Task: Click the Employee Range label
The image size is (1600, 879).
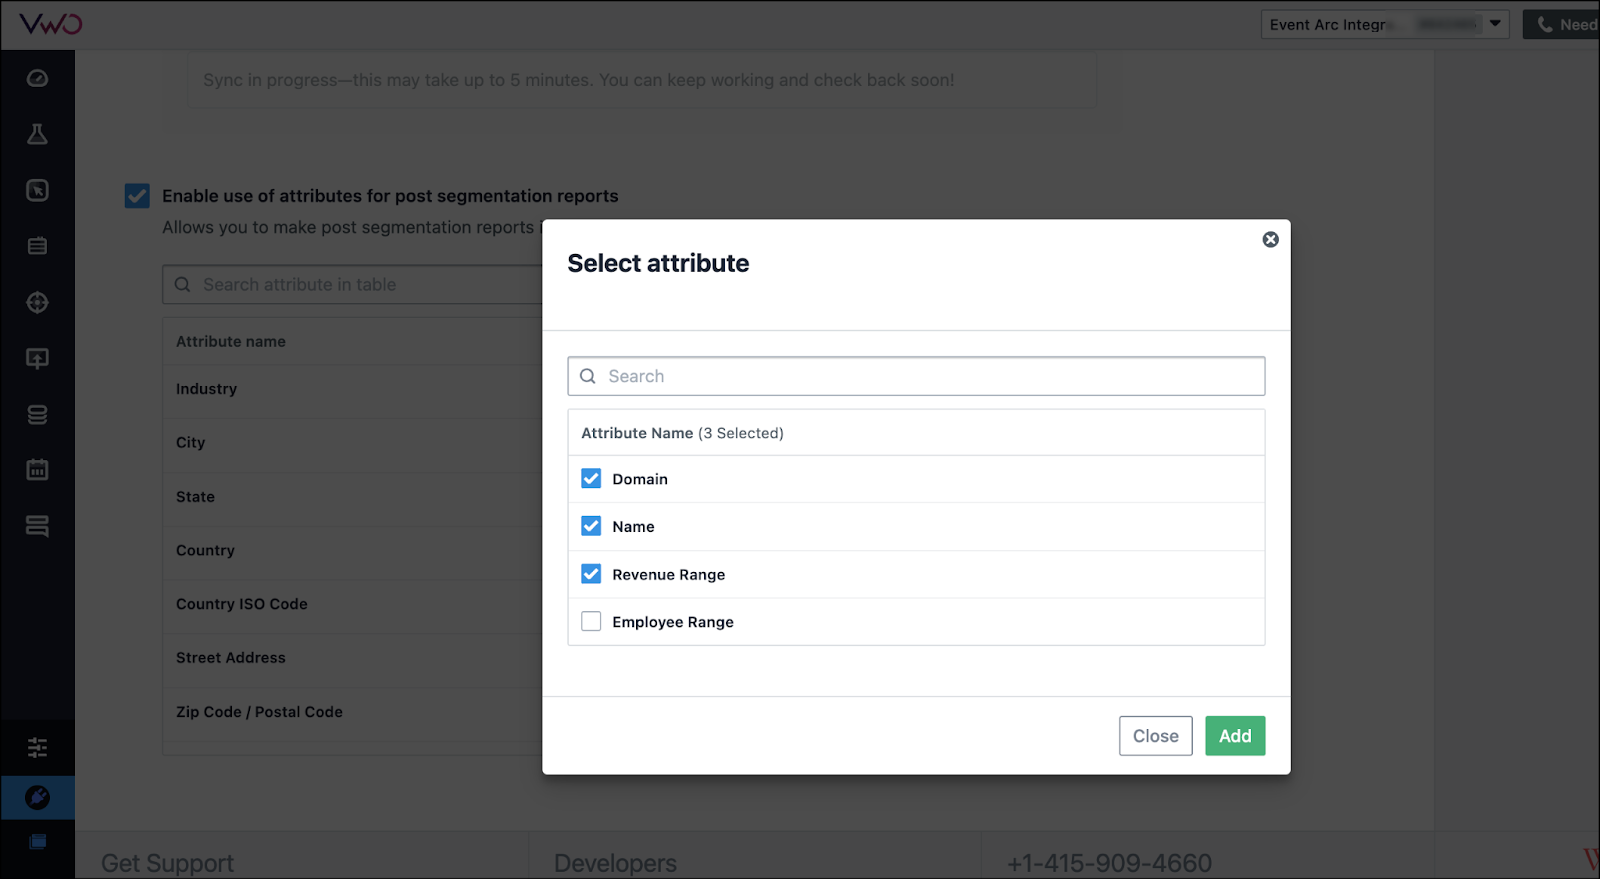Action: coord(673,622)
